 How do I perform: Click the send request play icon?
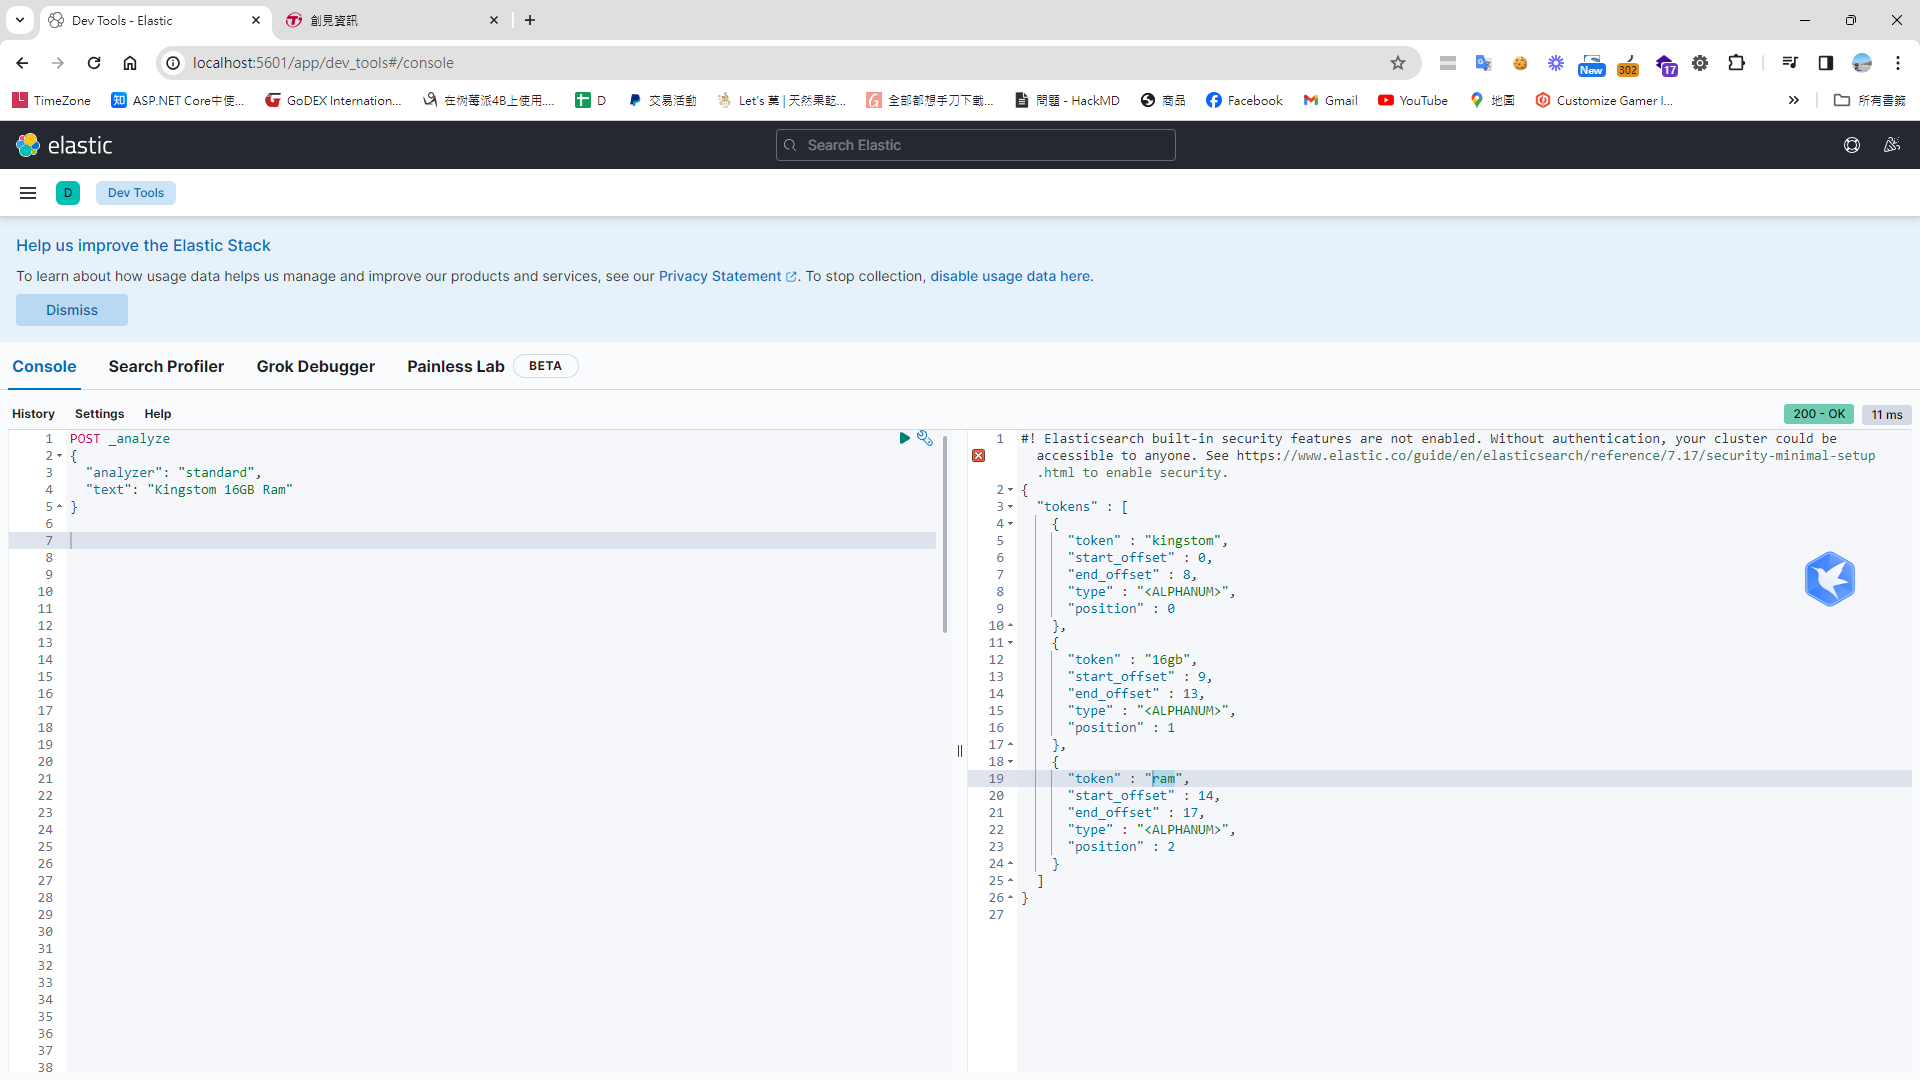[904, 438]
